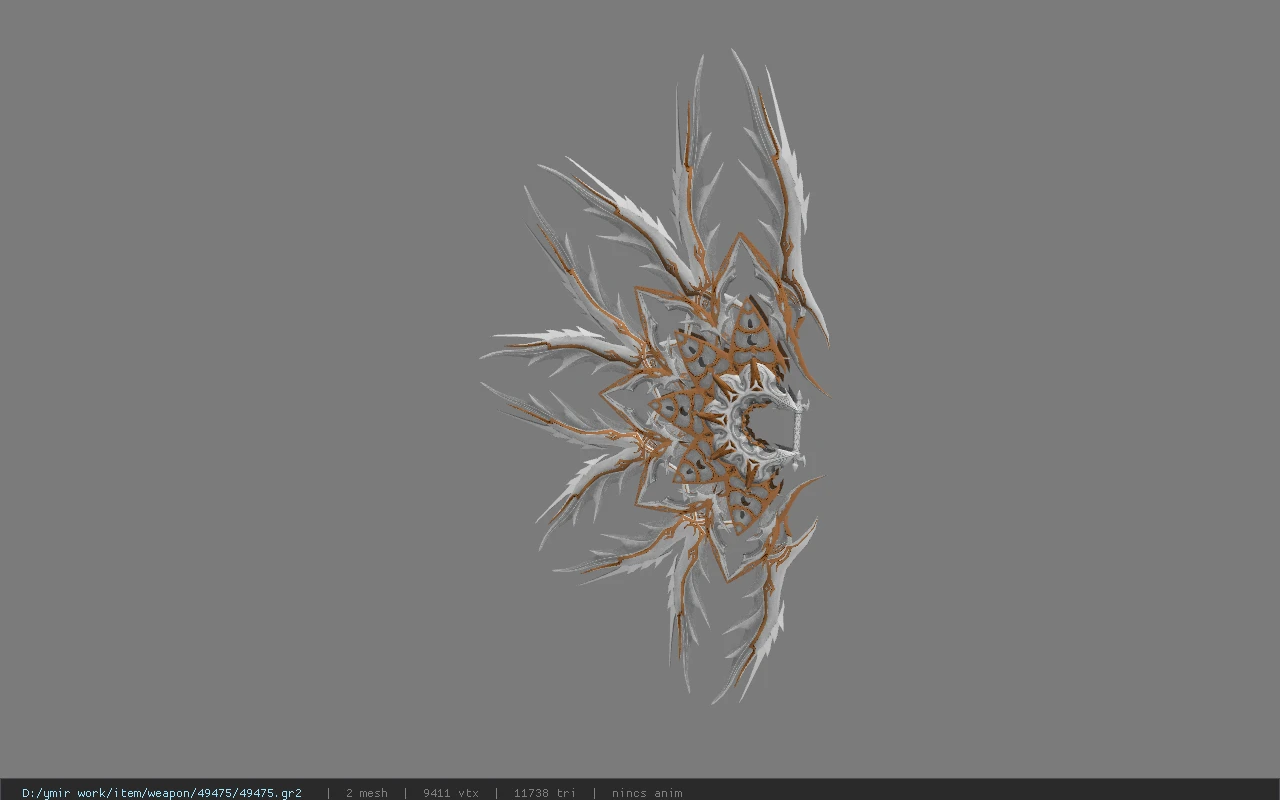
Task: Click the '9411 vtx' vertex count
Action: click(451, 793)
